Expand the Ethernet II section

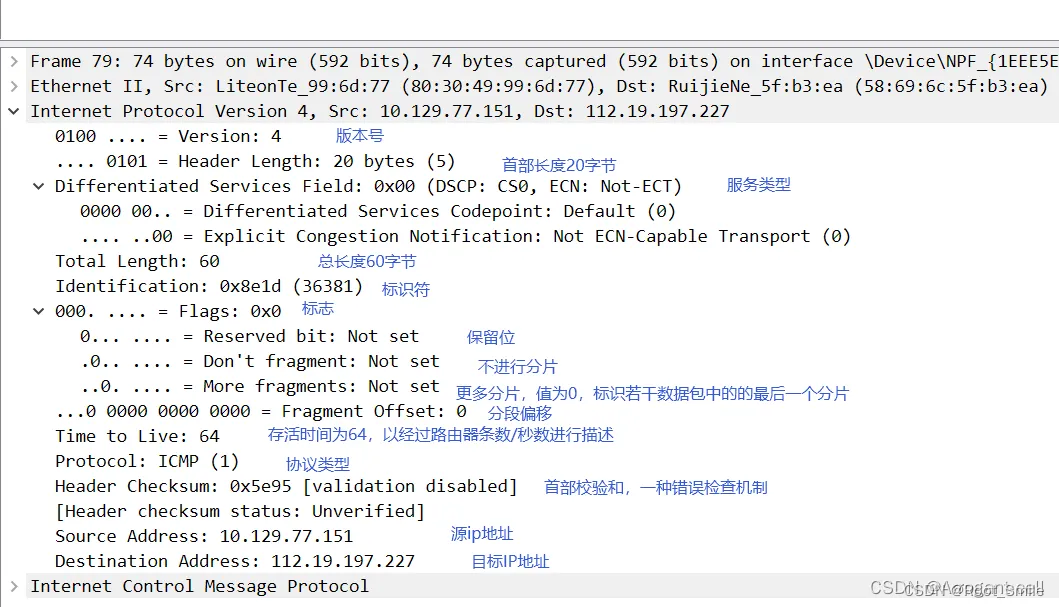point(14,86)
